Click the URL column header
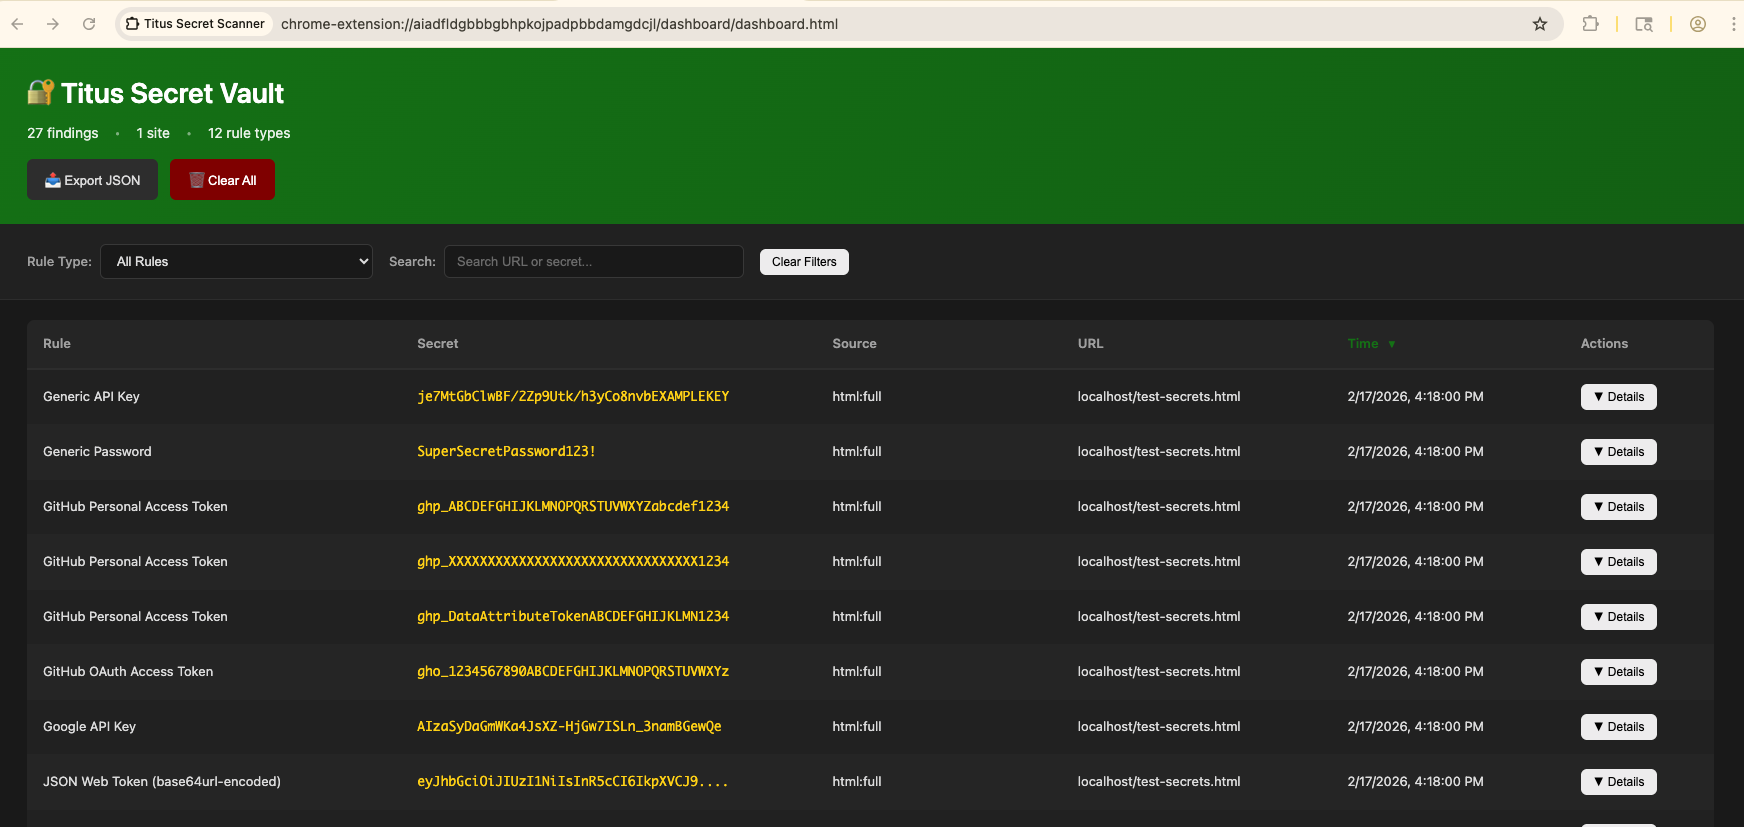Image resolution: width=1744 pixels, height=827 pixels. [1090, 344]
